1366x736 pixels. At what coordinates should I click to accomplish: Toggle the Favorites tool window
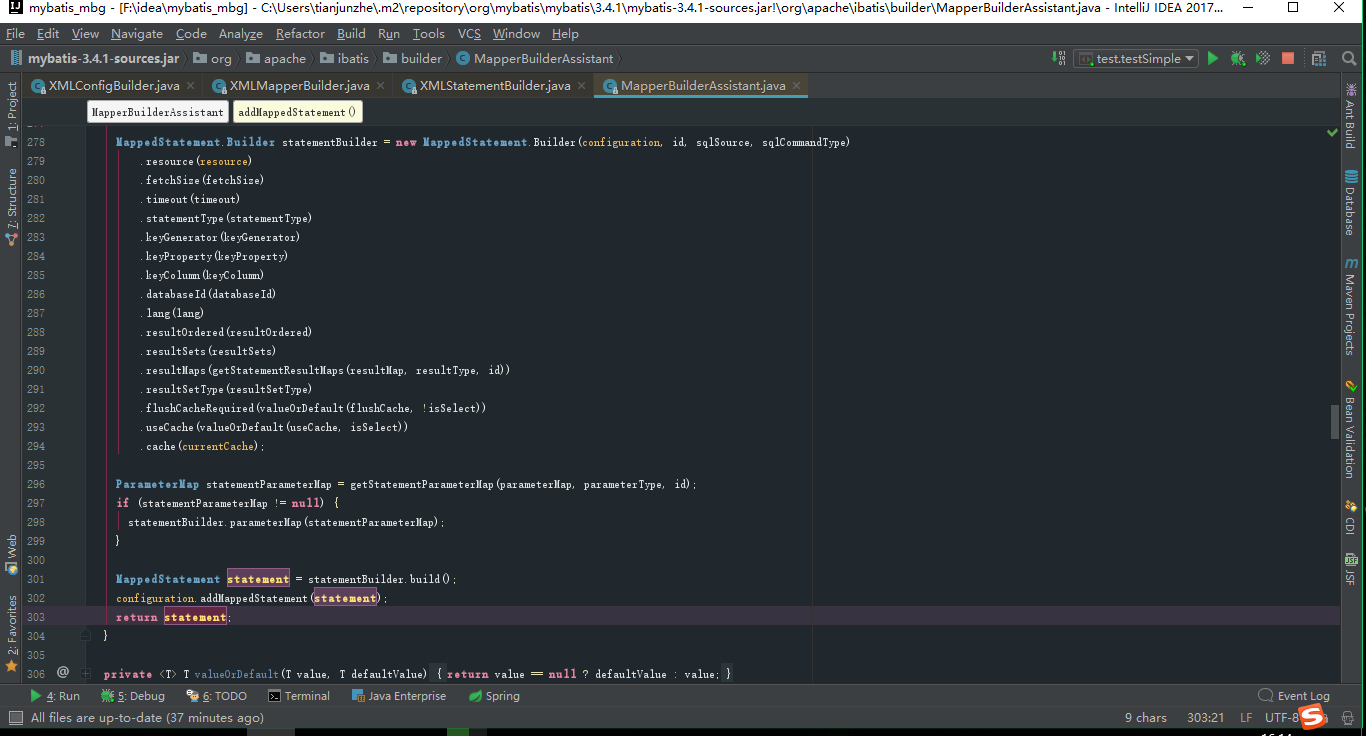[11, 625]
